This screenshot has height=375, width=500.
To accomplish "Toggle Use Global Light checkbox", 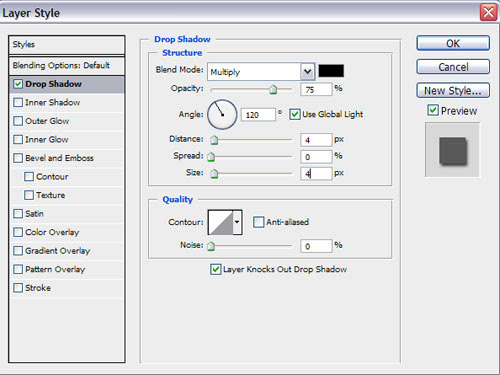I will coord(294,114).
